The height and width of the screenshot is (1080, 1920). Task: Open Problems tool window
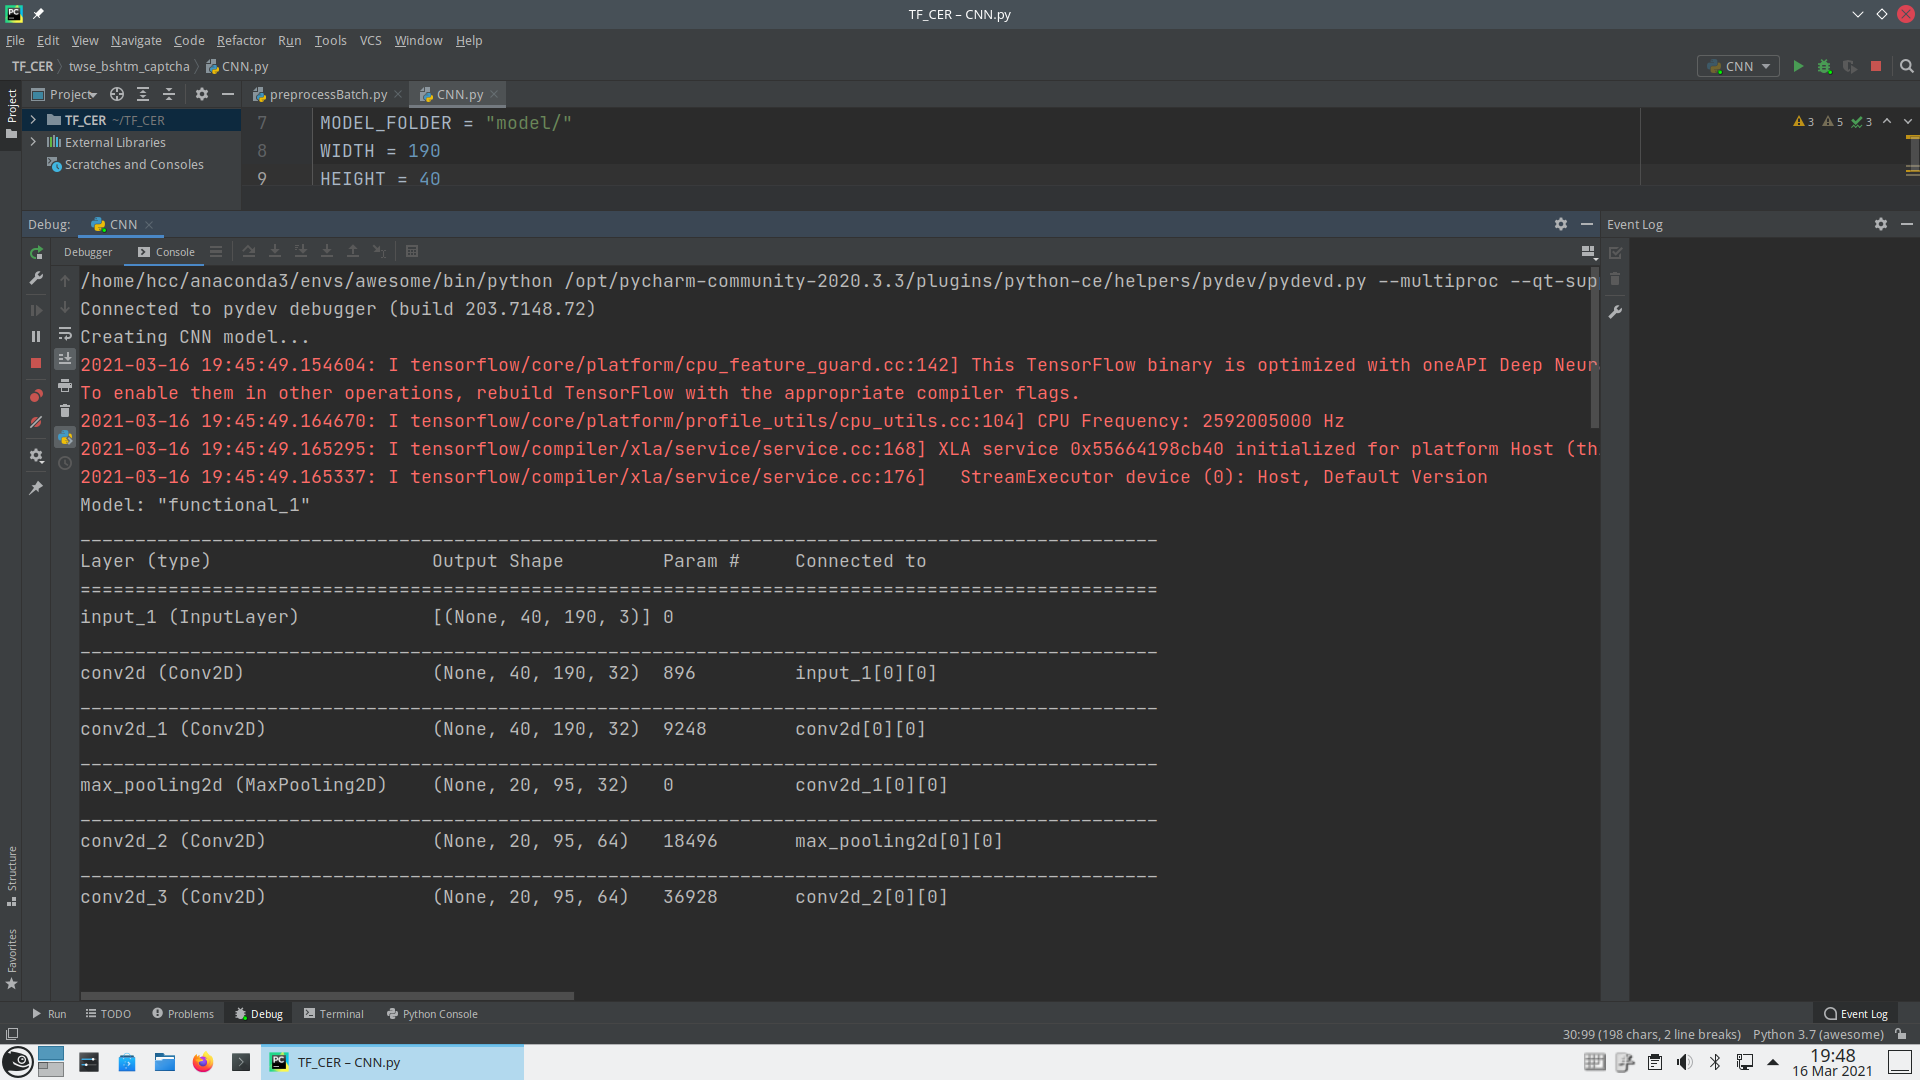click(x=183, y=1014)
